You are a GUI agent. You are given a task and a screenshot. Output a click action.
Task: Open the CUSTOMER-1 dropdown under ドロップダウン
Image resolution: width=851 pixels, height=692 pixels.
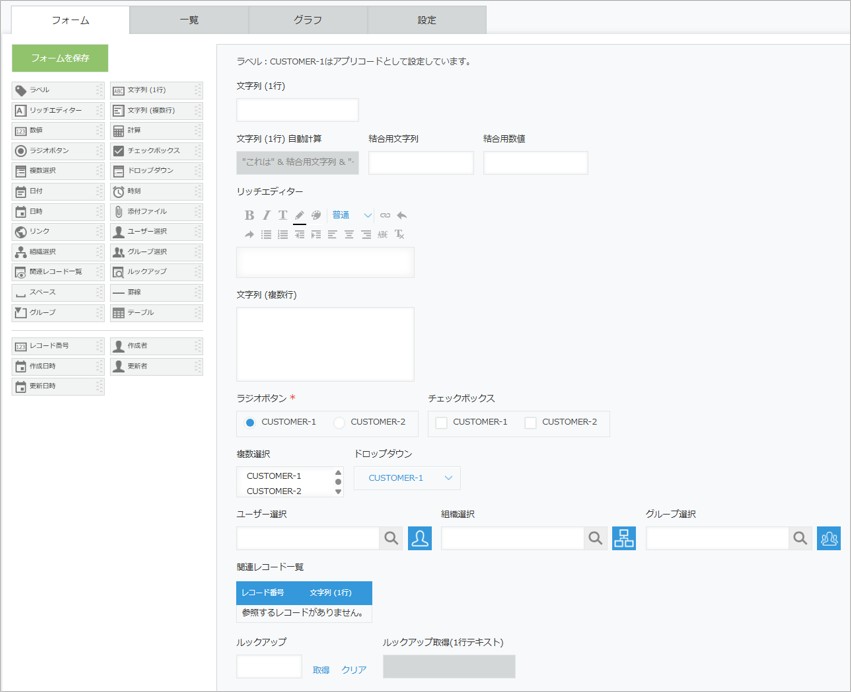point(406,478)
